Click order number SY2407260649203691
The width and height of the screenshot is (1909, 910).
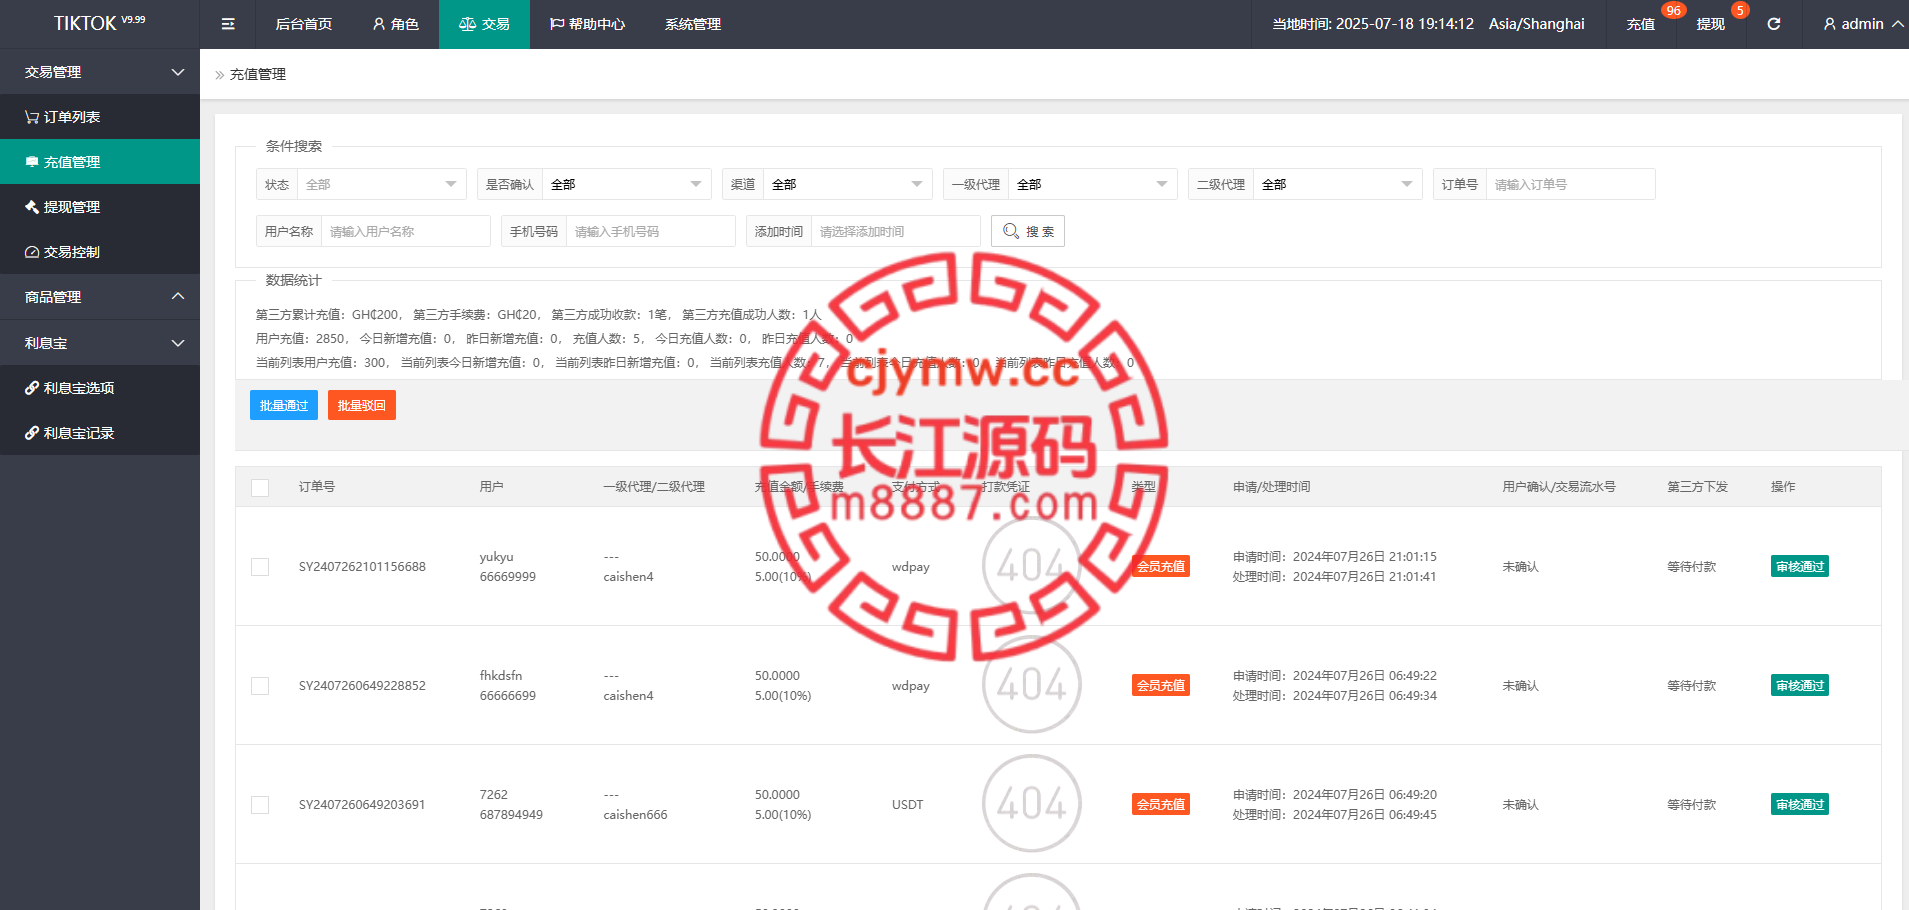pos(362,805)
